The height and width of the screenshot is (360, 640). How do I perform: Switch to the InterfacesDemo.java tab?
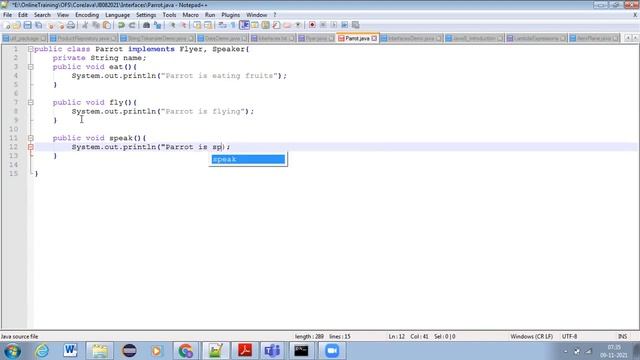[x=411, y=38]
